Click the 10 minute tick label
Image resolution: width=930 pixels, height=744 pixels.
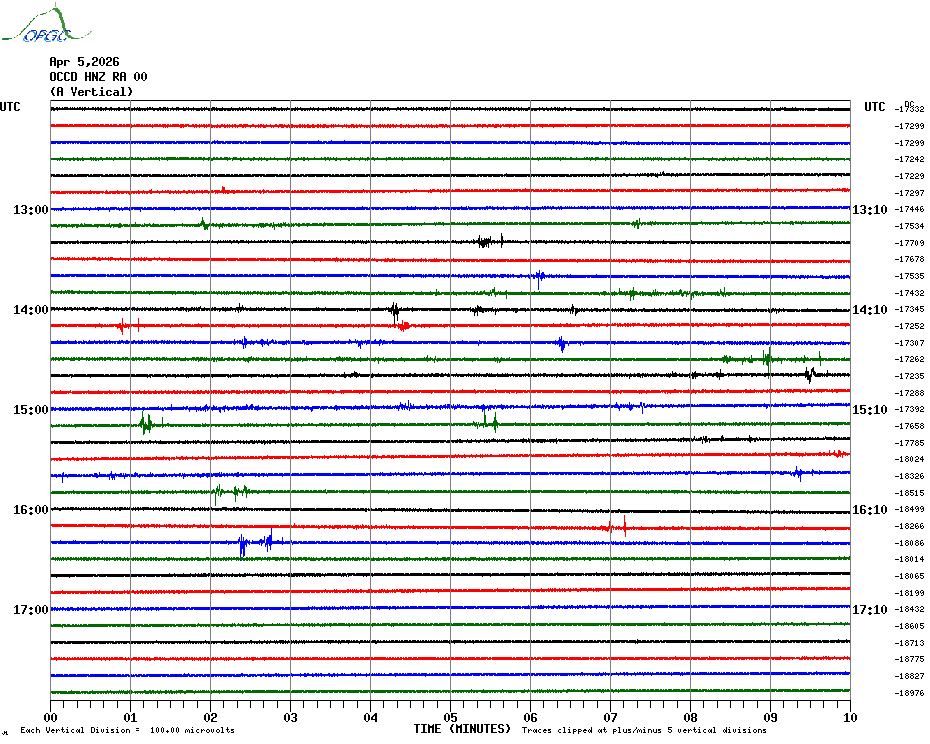(849, 717)
